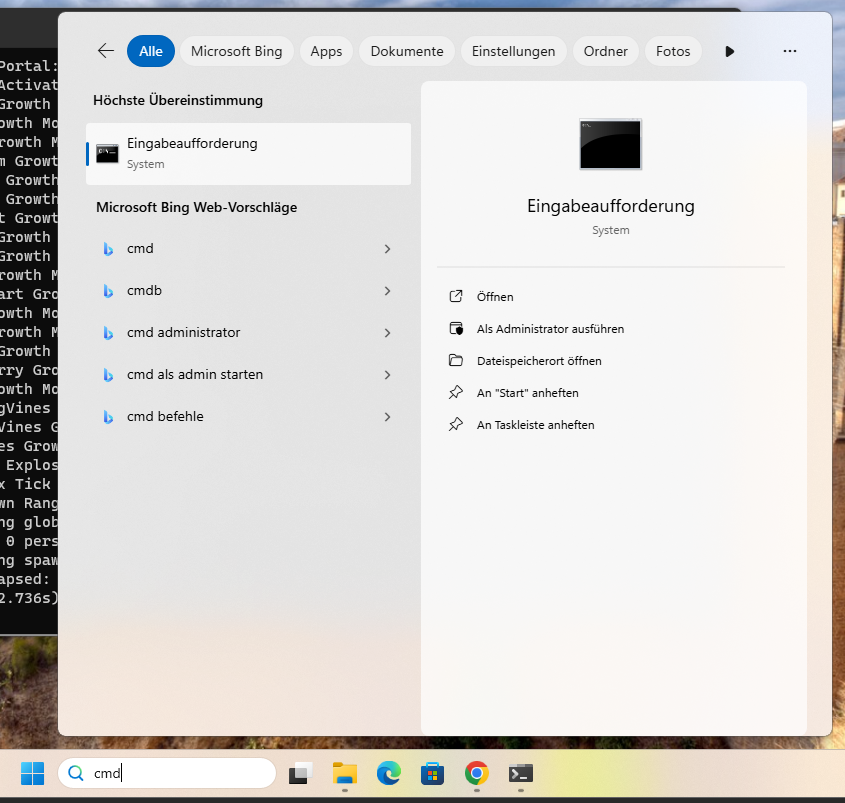845x803 pixels.
Task: Open the Windows Start menu icon
Action: pyautogui.click(x=32, y=773)
